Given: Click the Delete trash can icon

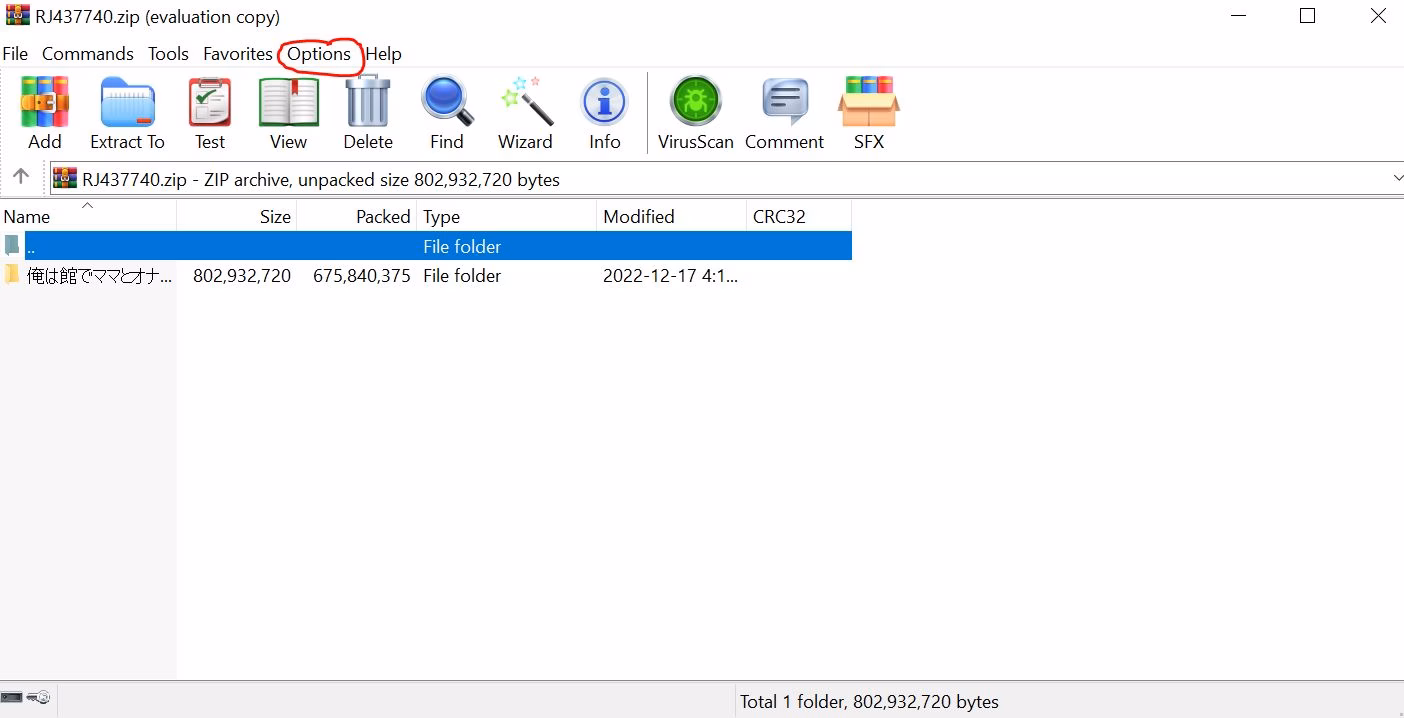Looking at the screenshot, I should (368, 112).
